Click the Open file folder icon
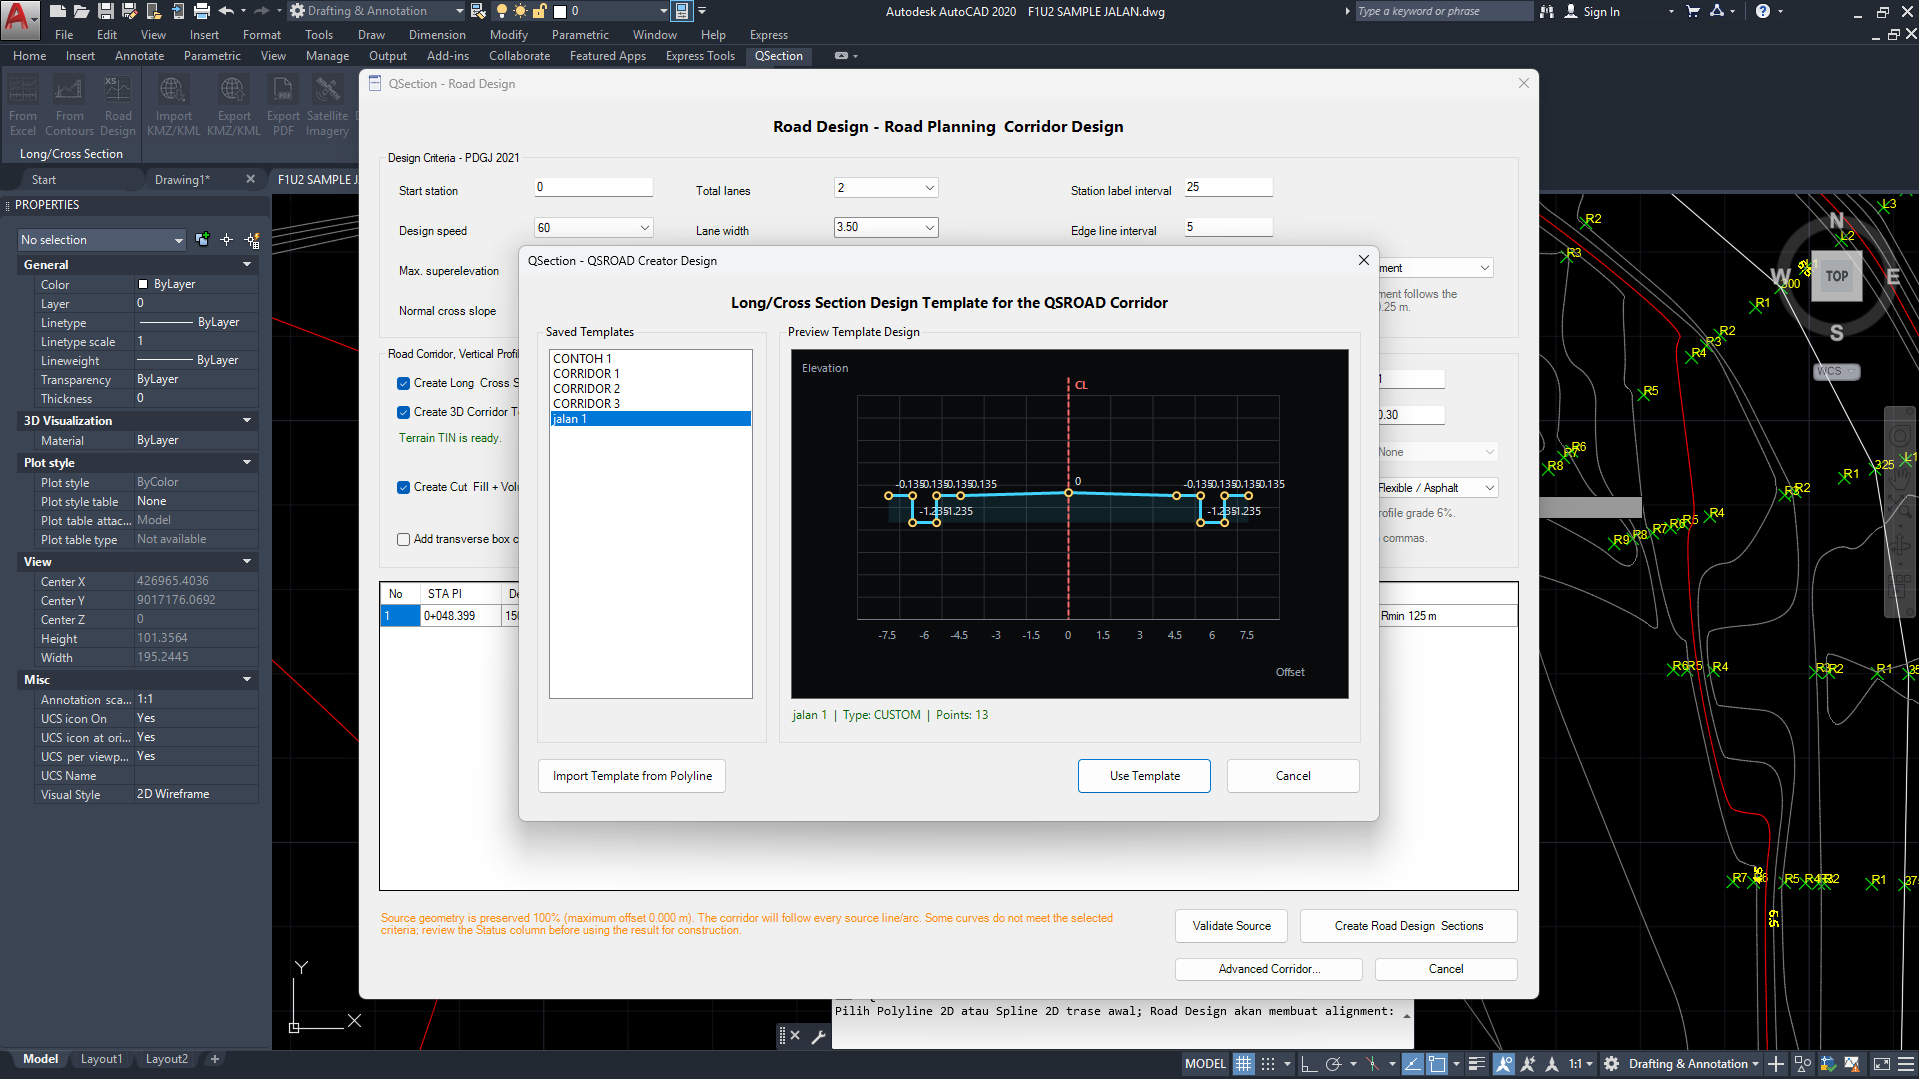Image resolution: width=1919 pixels, height=1079 pixels. click(x=82, y=11)
